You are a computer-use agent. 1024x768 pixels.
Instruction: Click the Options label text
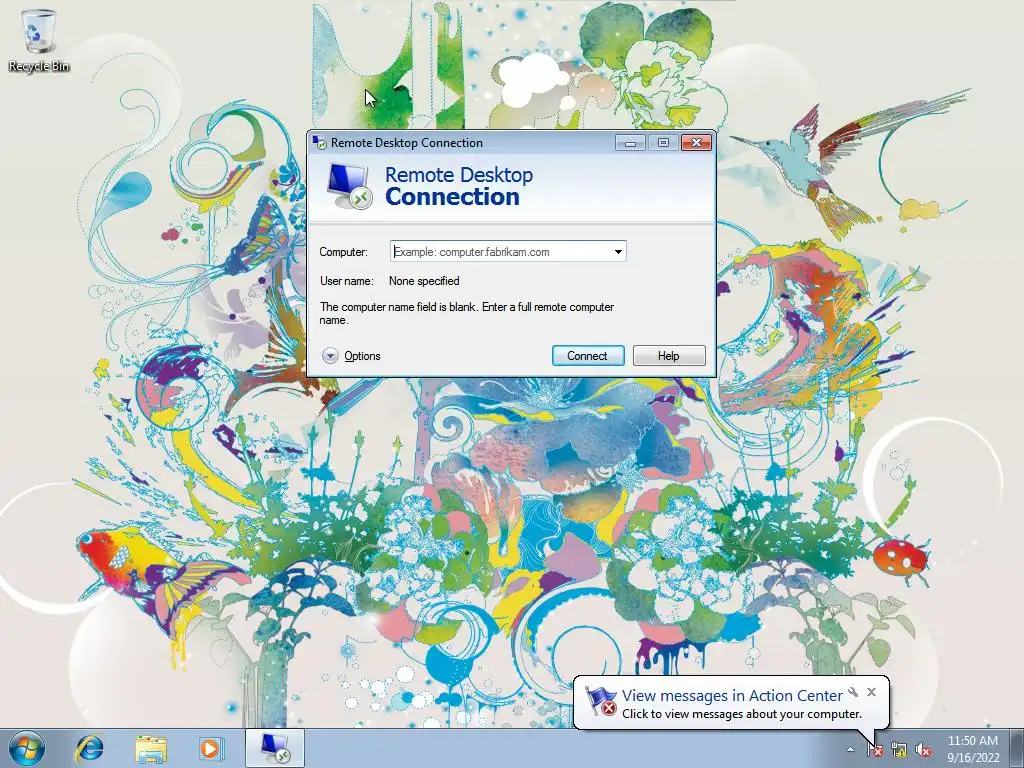[362, 356]
